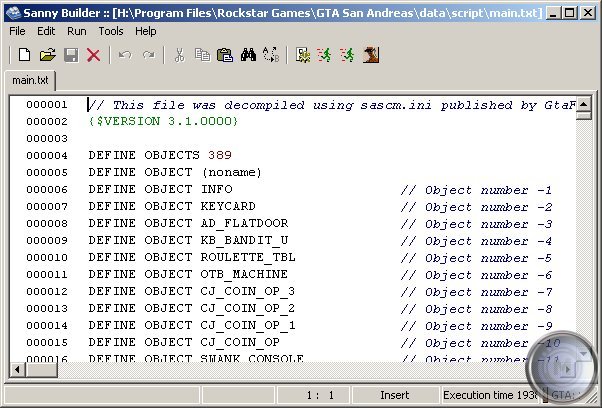
Task: Click the 'Execution time' status bar text
Action: (x=490, y=395)
